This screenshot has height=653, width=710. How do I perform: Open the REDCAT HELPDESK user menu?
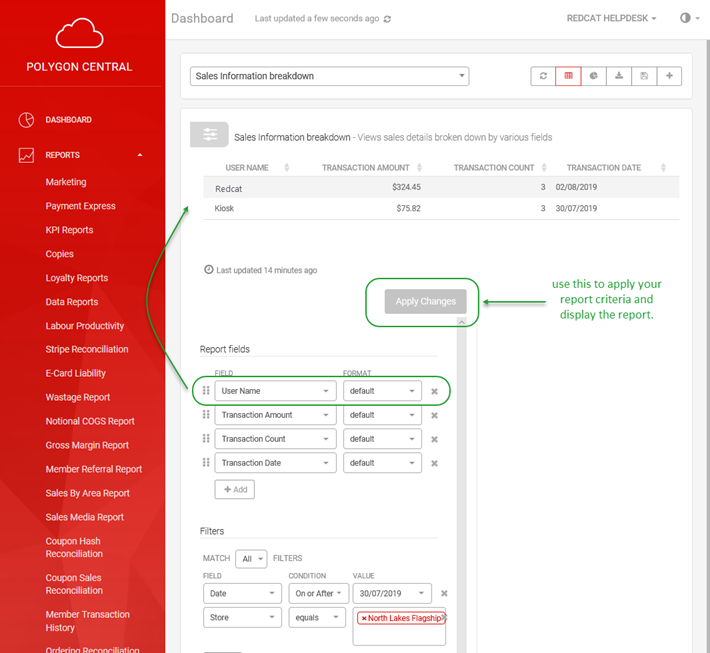(611, 18)
